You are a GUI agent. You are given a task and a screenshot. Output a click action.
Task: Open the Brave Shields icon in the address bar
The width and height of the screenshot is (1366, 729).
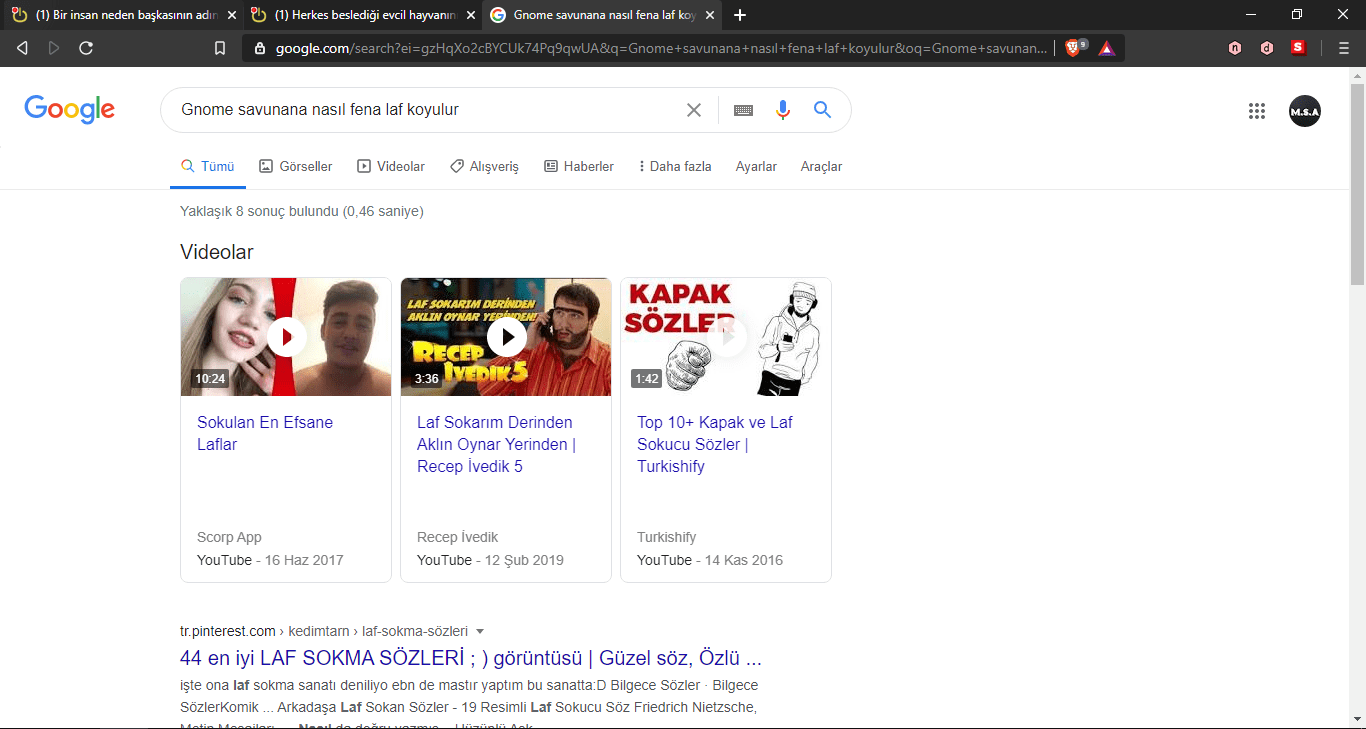click(1072, 46)
